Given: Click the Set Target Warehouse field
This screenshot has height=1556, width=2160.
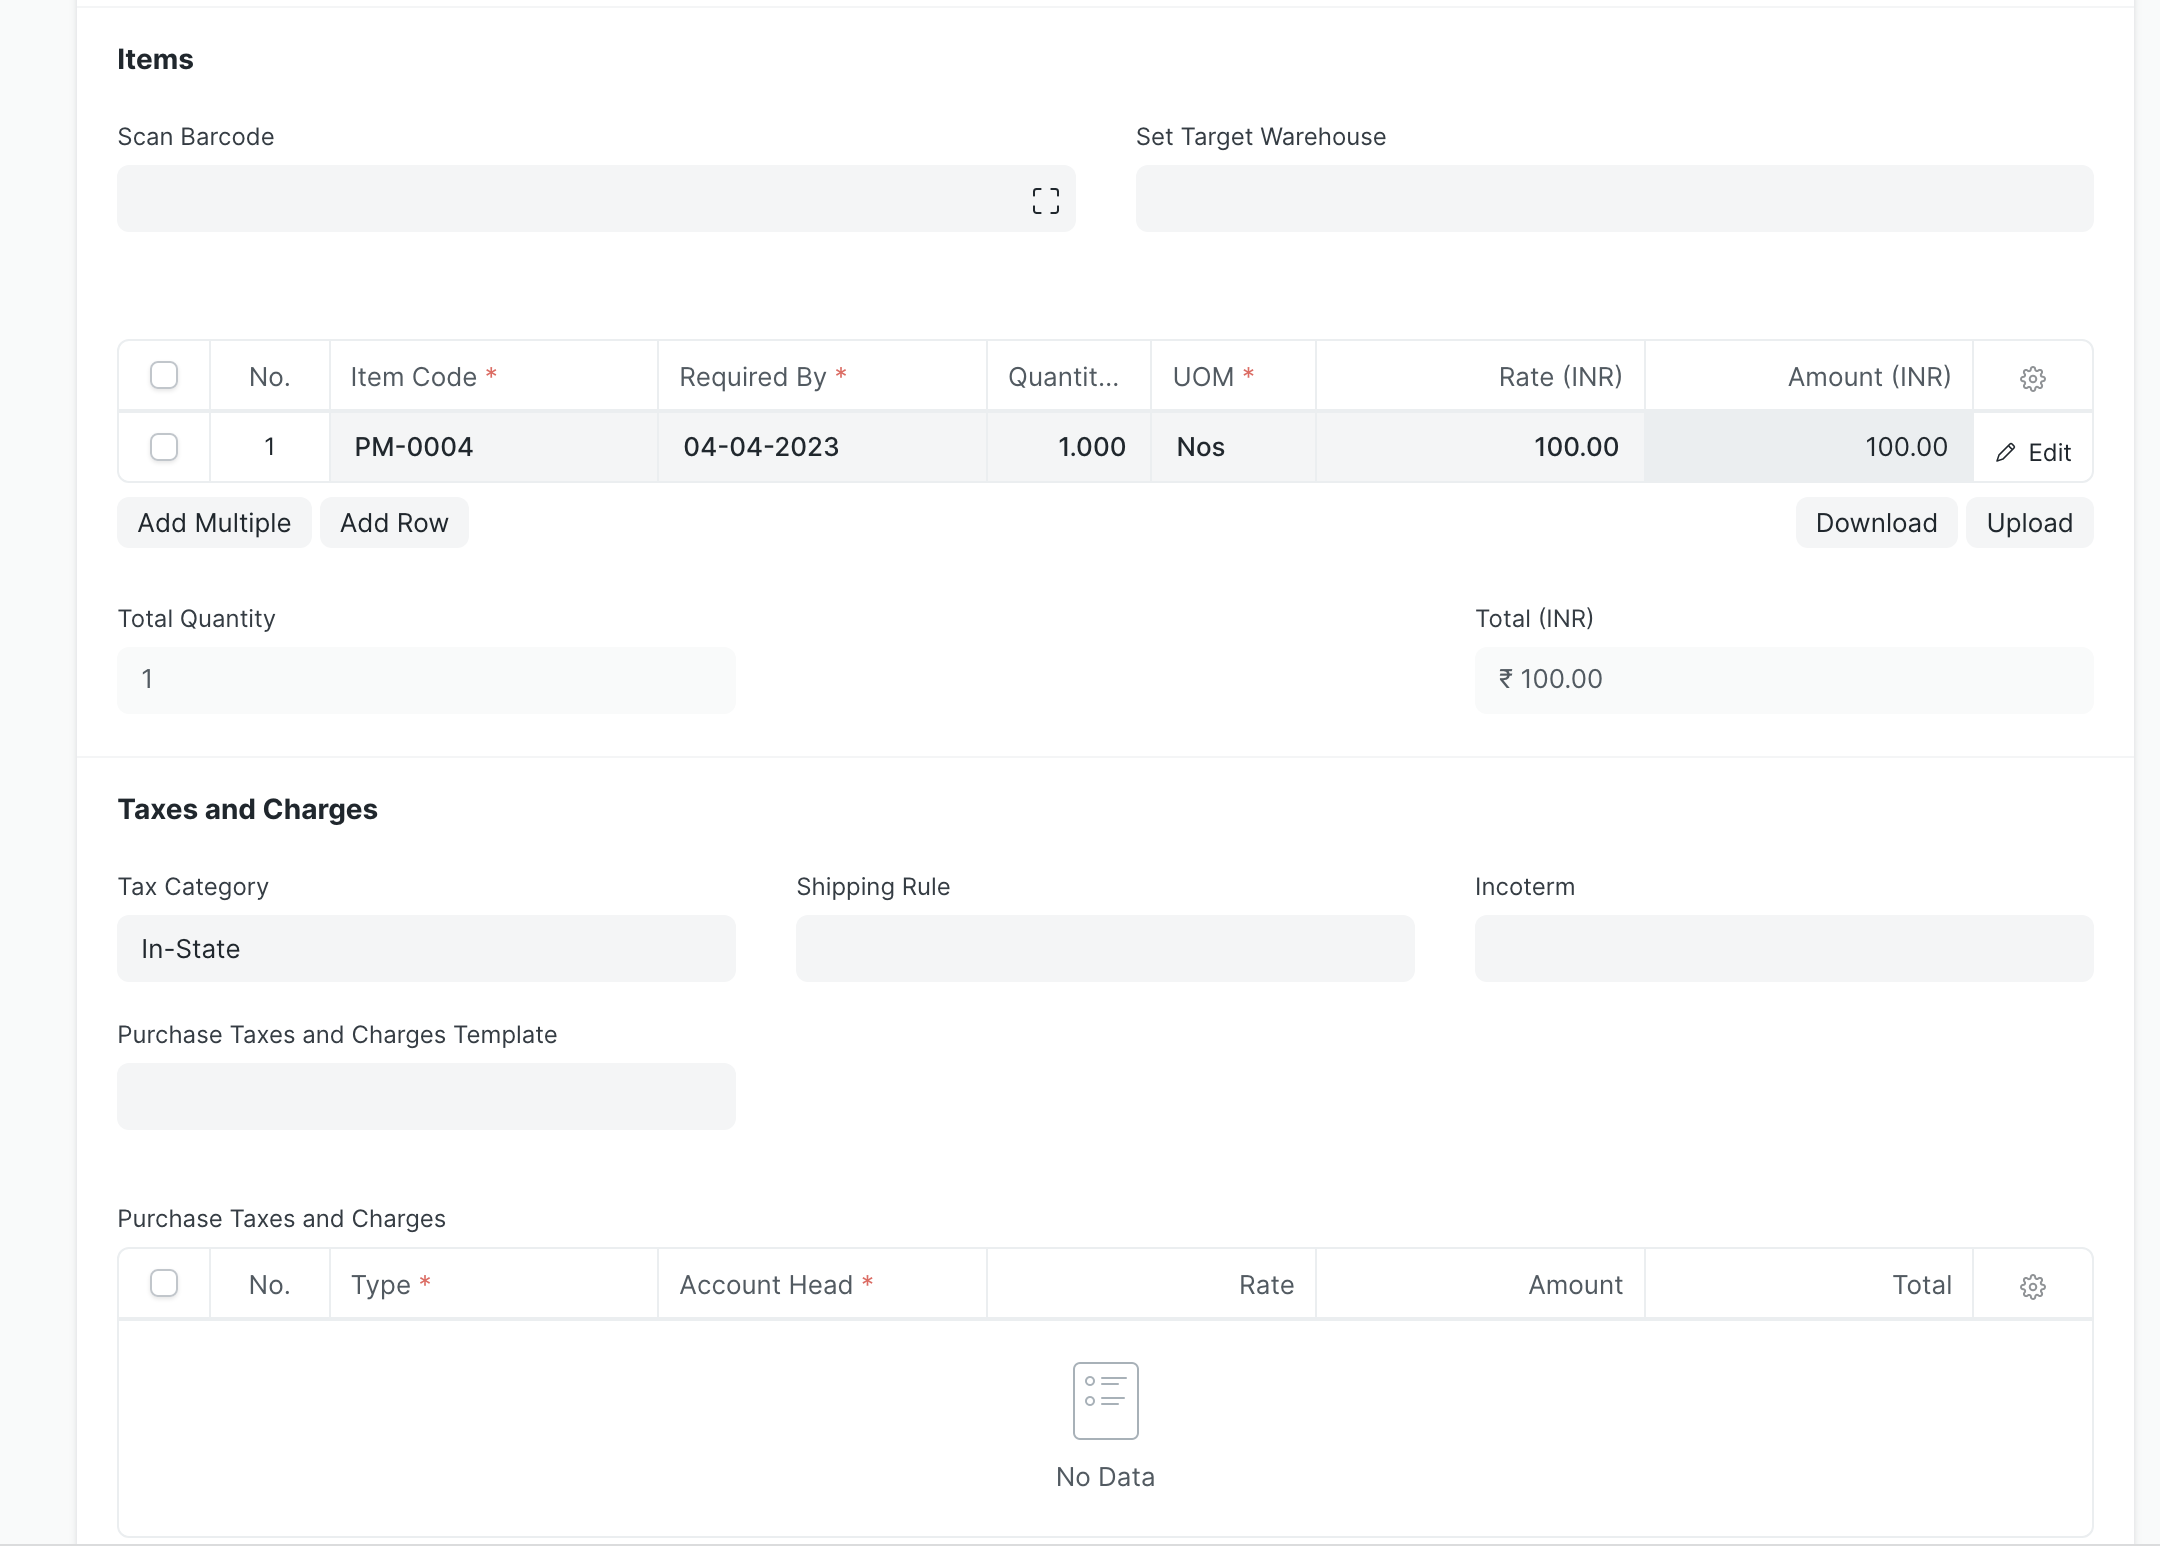Looking at the screenshot, I should tap(1614, 198).
